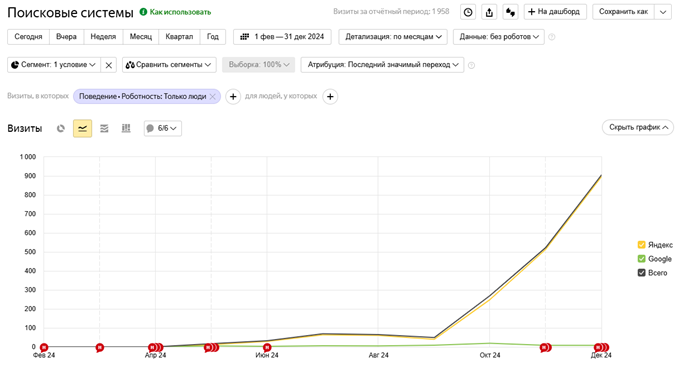679x367 pixels.
Task: Select the Квартал period tab
Action: pos(179,37)
